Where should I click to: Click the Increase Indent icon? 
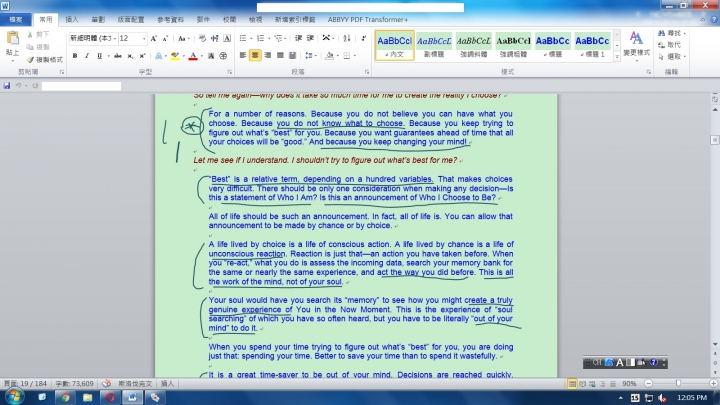click(310, 39)
